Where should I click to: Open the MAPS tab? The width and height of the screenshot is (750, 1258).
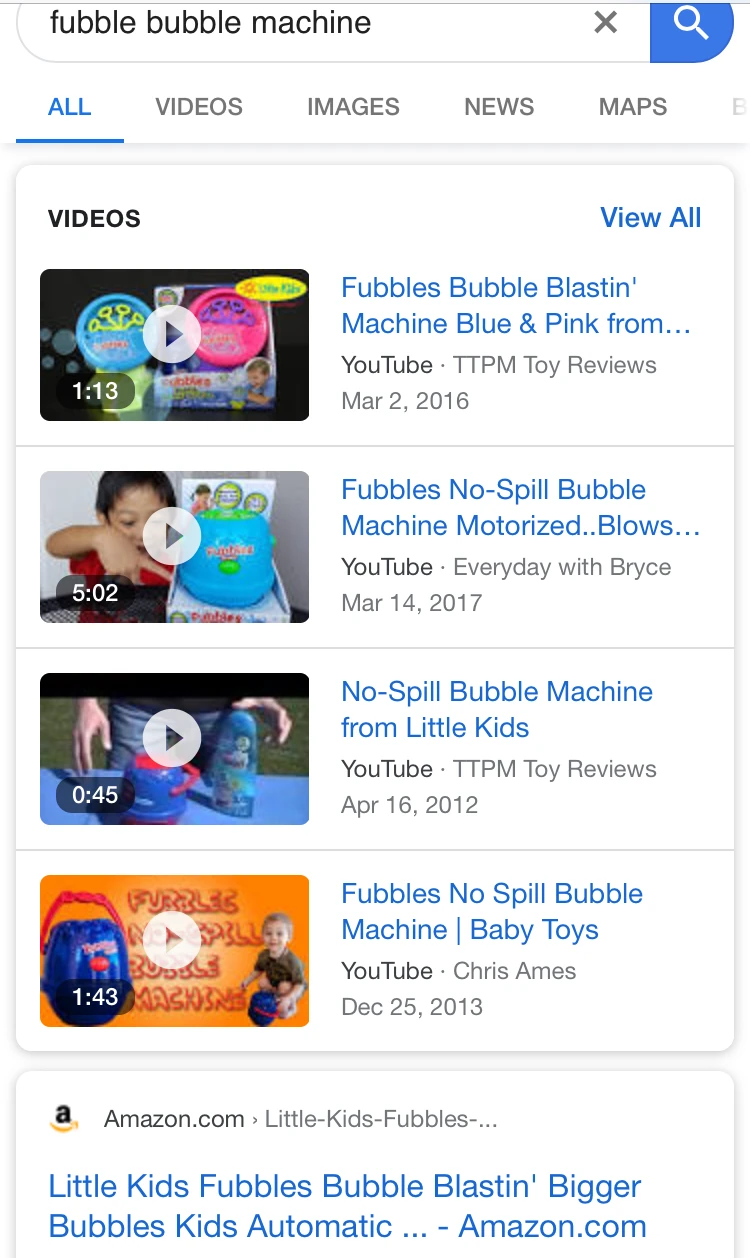coord(633,107)
